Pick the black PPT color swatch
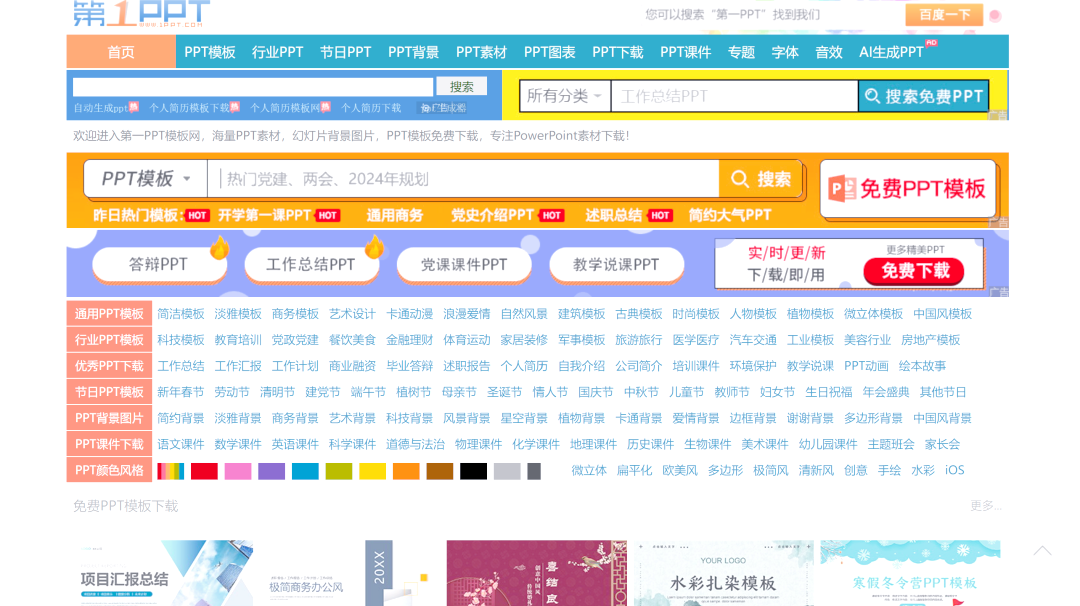The height and width of the screenshot is (606, 1080). click(x=474, y=471)
